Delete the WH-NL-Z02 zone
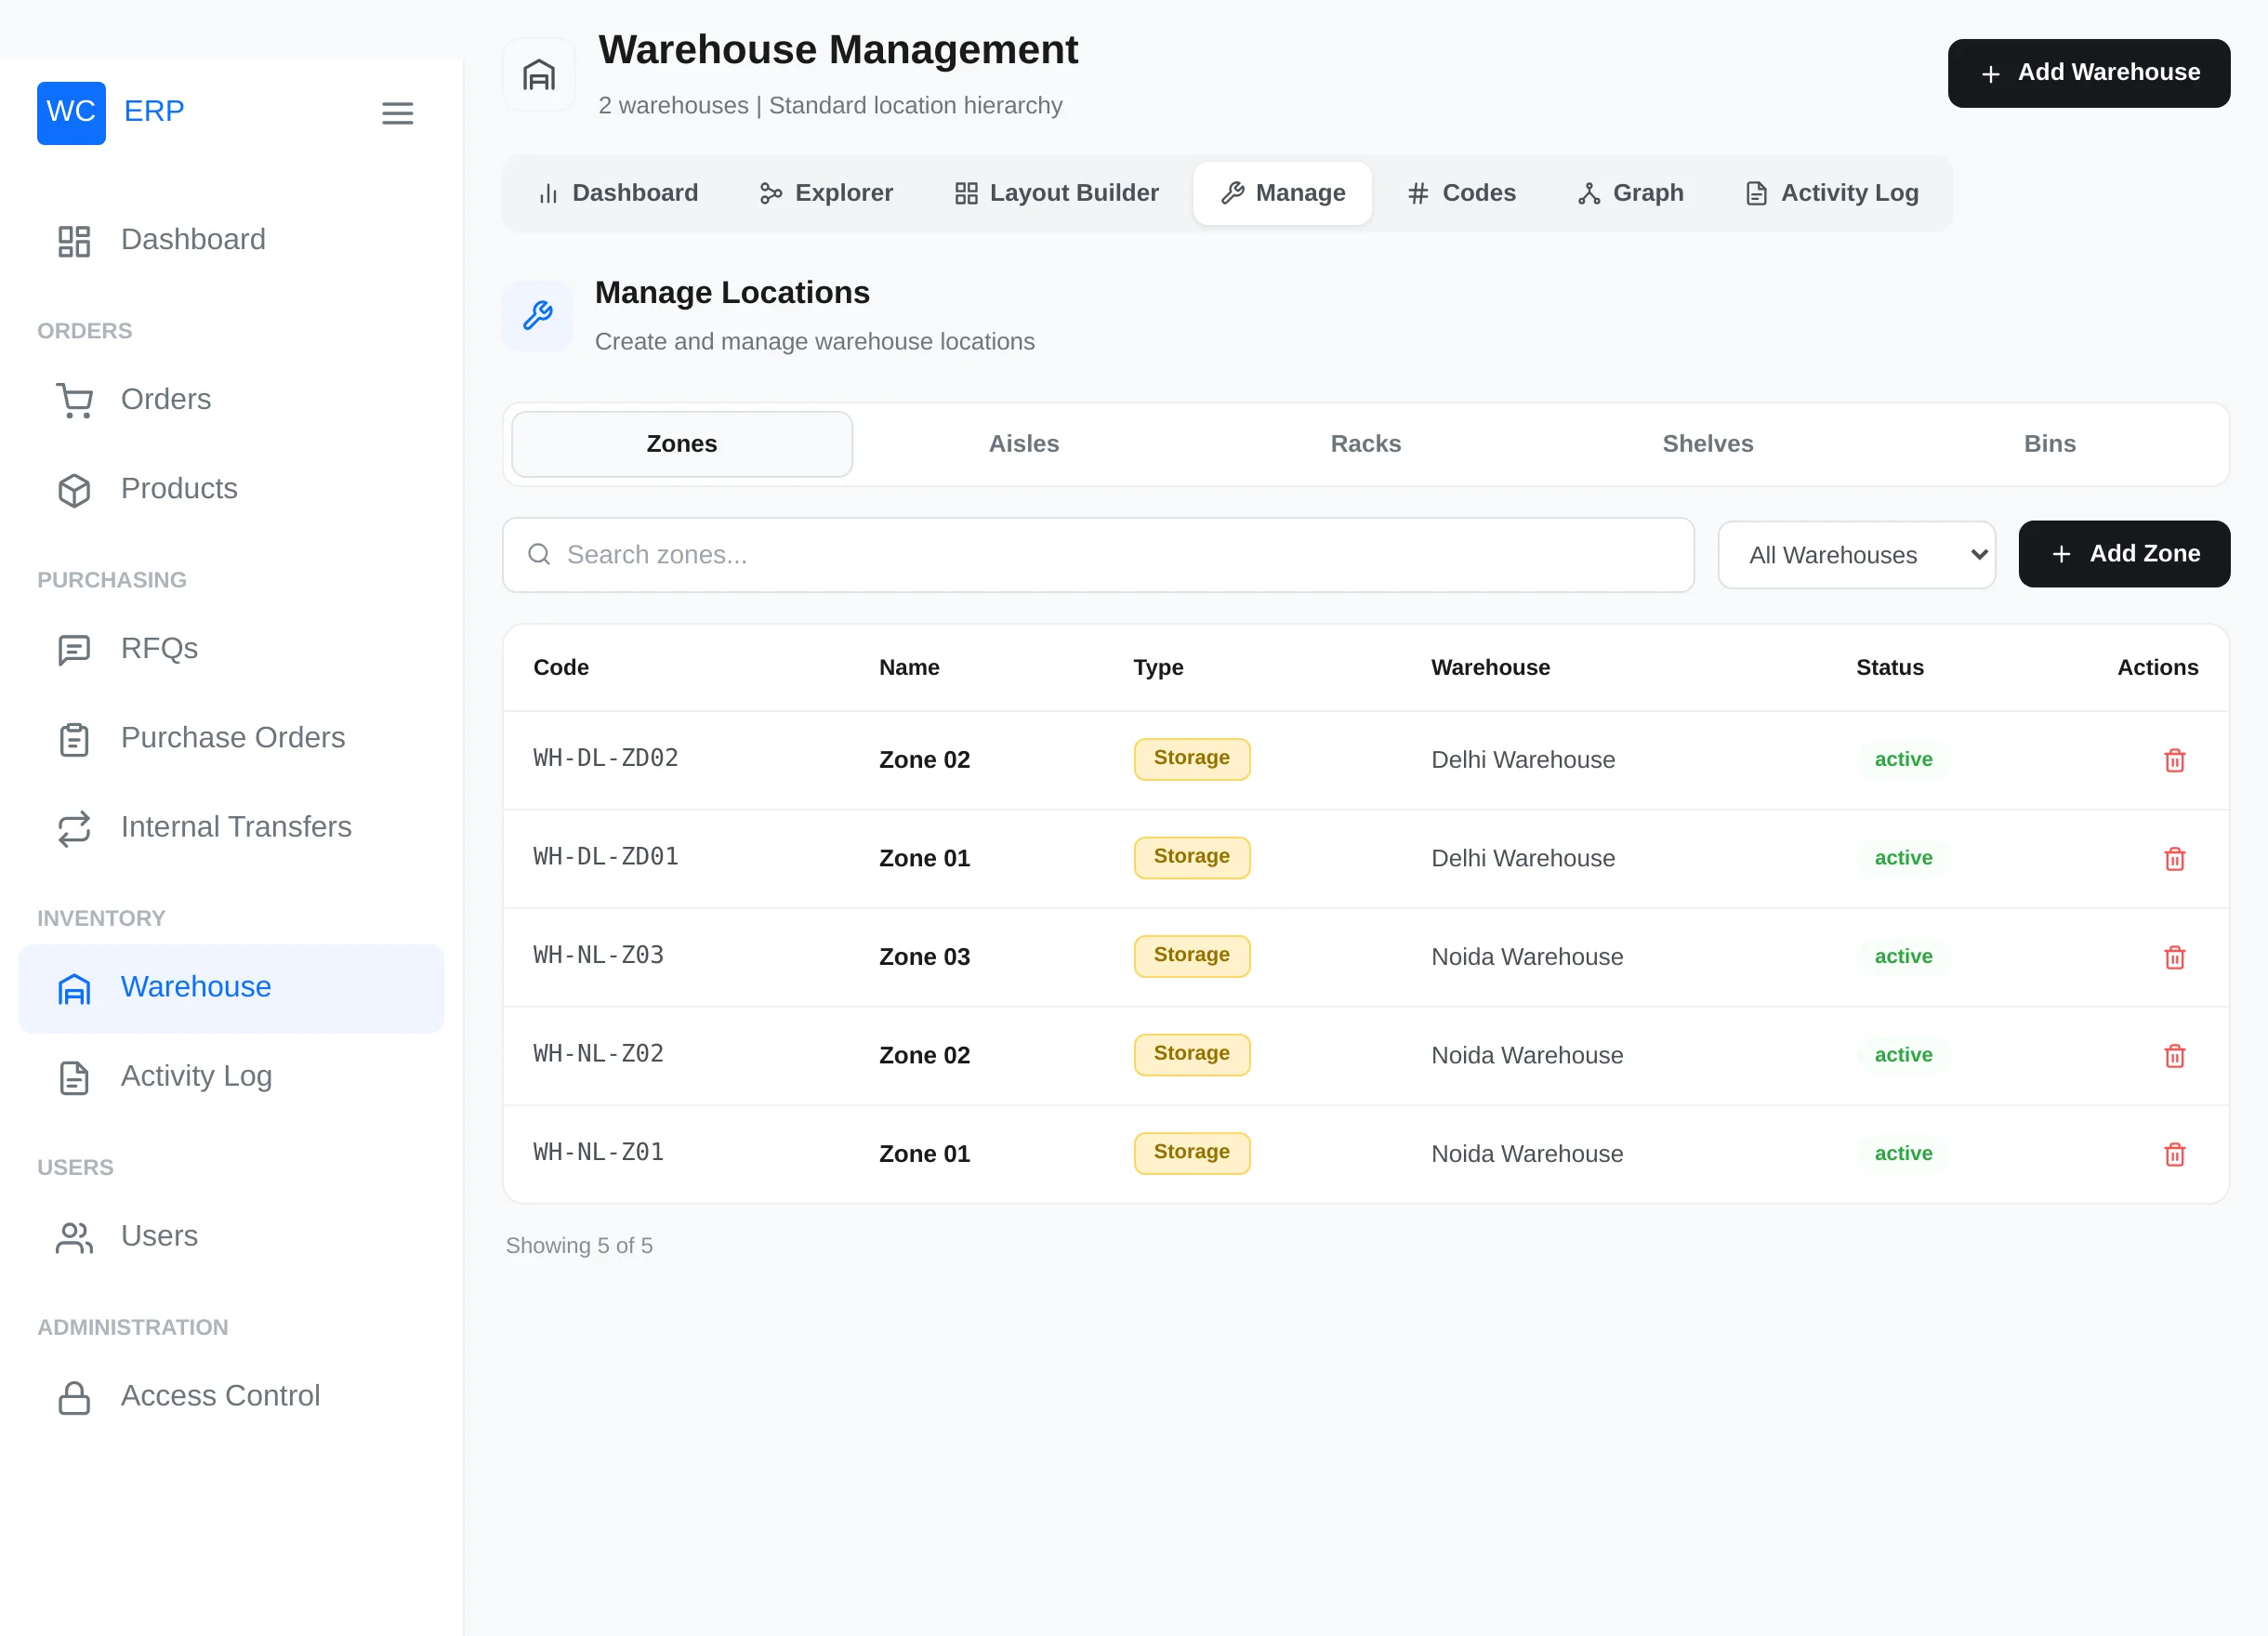 coord(2174,1056)
